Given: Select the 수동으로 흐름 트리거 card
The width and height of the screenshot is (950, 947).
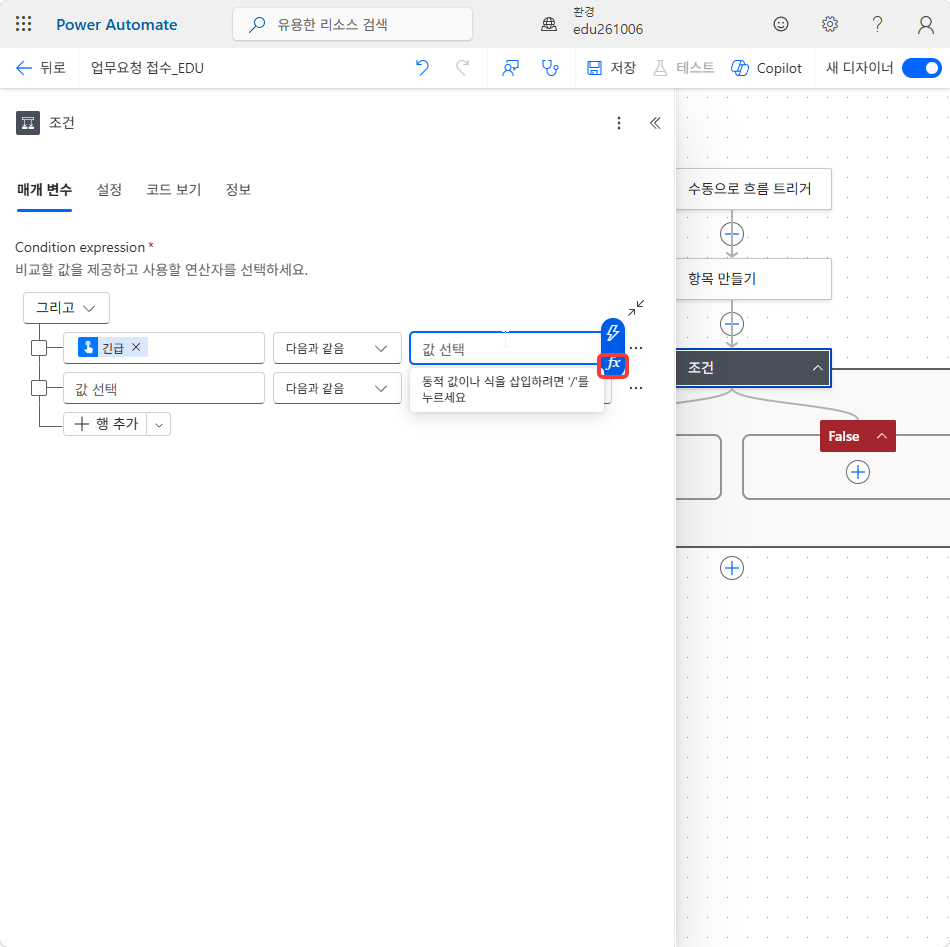Looking at the screenshot, I should tap(753, 189).
